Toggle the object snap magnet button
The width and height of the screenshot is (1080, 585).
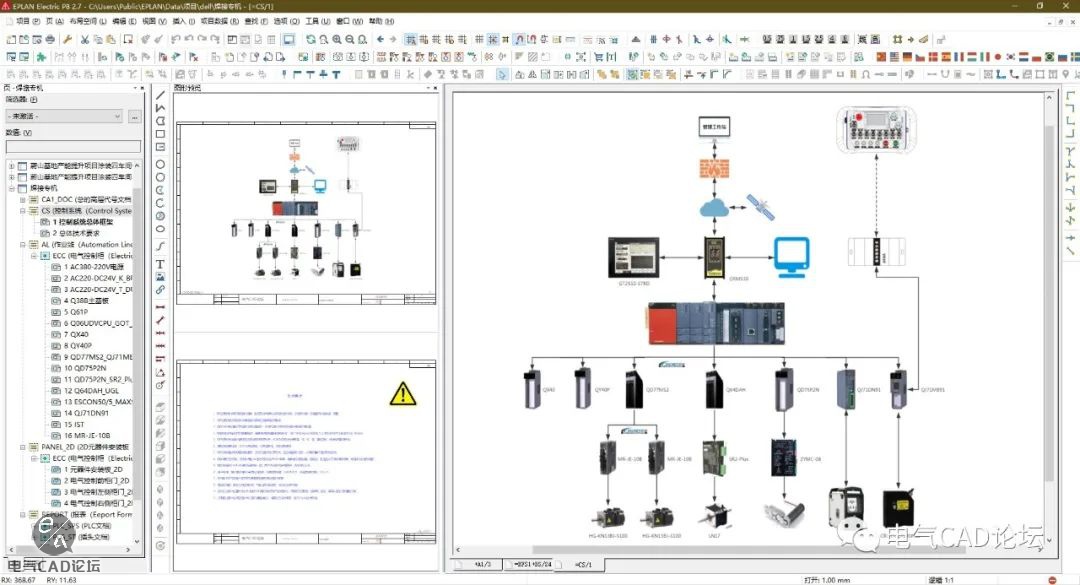[x=518, y=39]
